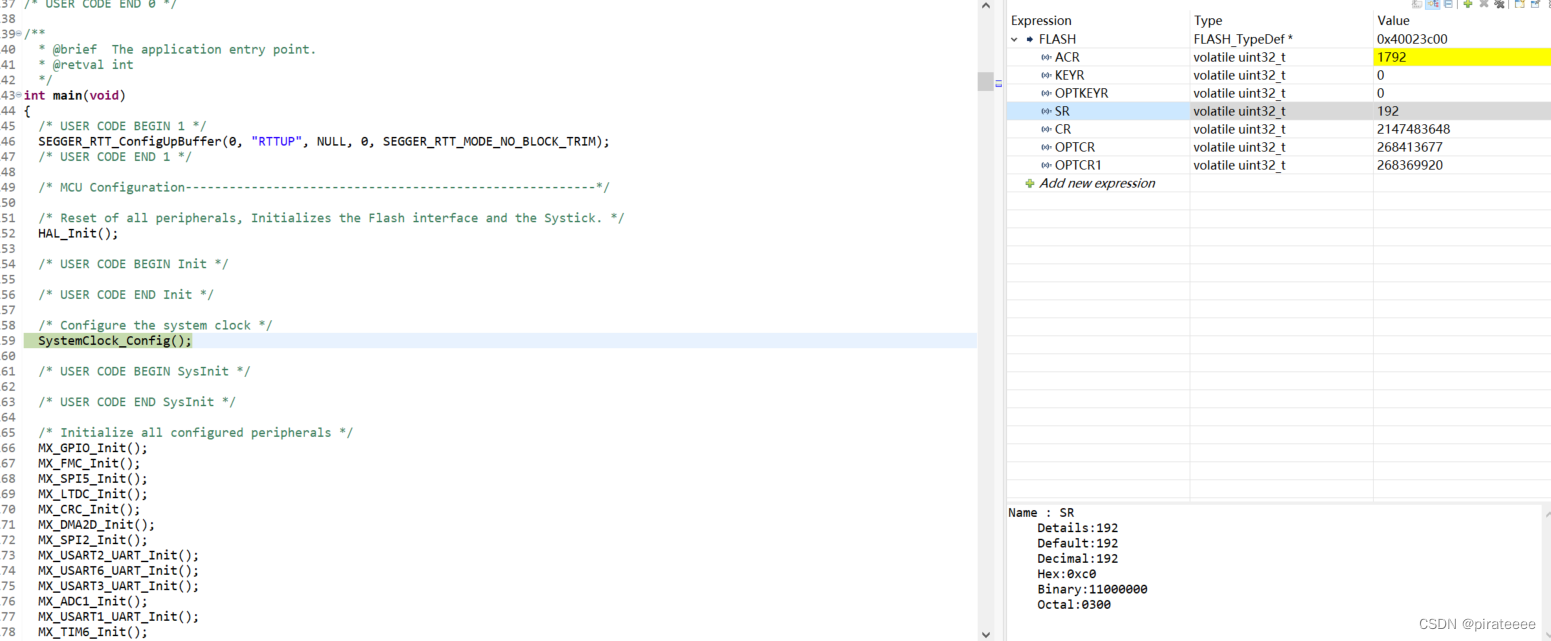Minimize the Expressions view via its minimize icon

click(1518, 4)
